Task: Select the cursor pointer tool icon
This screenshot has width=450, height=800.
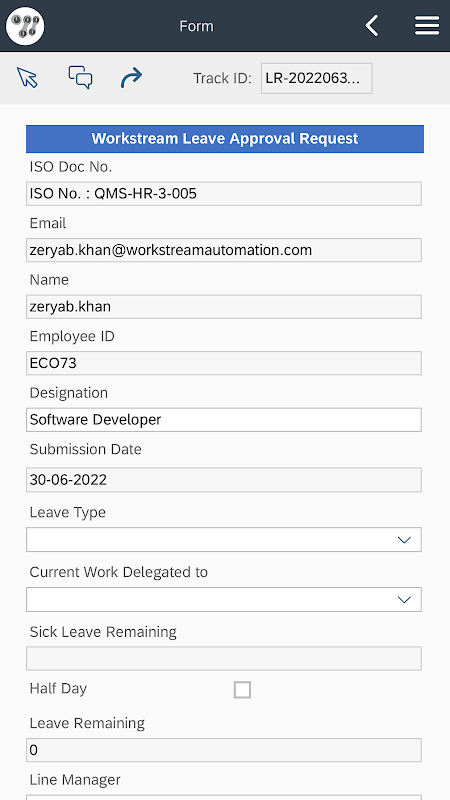Action: pos(27,78)
